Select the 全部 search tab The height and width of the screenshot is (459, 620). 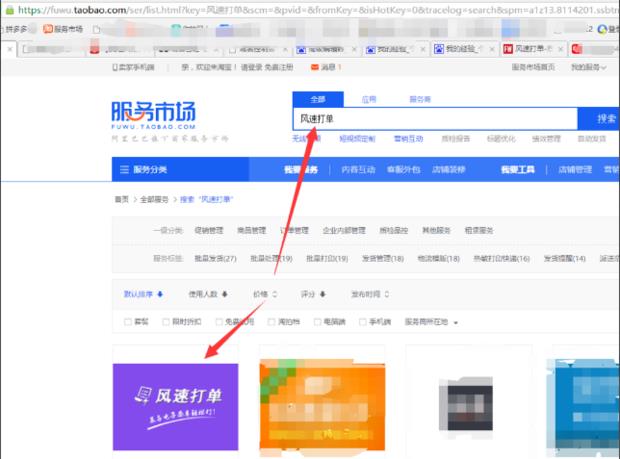[318, 99]
